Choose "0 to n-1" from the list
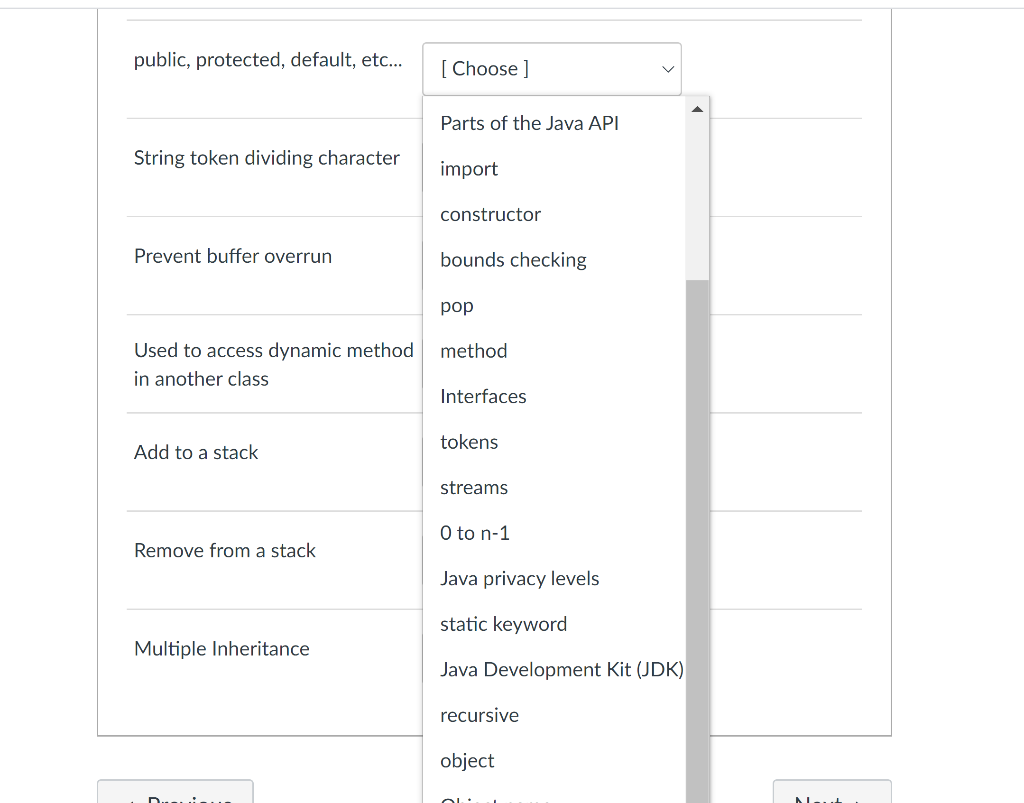This screenshot has height=803, width=1024. click(x=474, y=533)
